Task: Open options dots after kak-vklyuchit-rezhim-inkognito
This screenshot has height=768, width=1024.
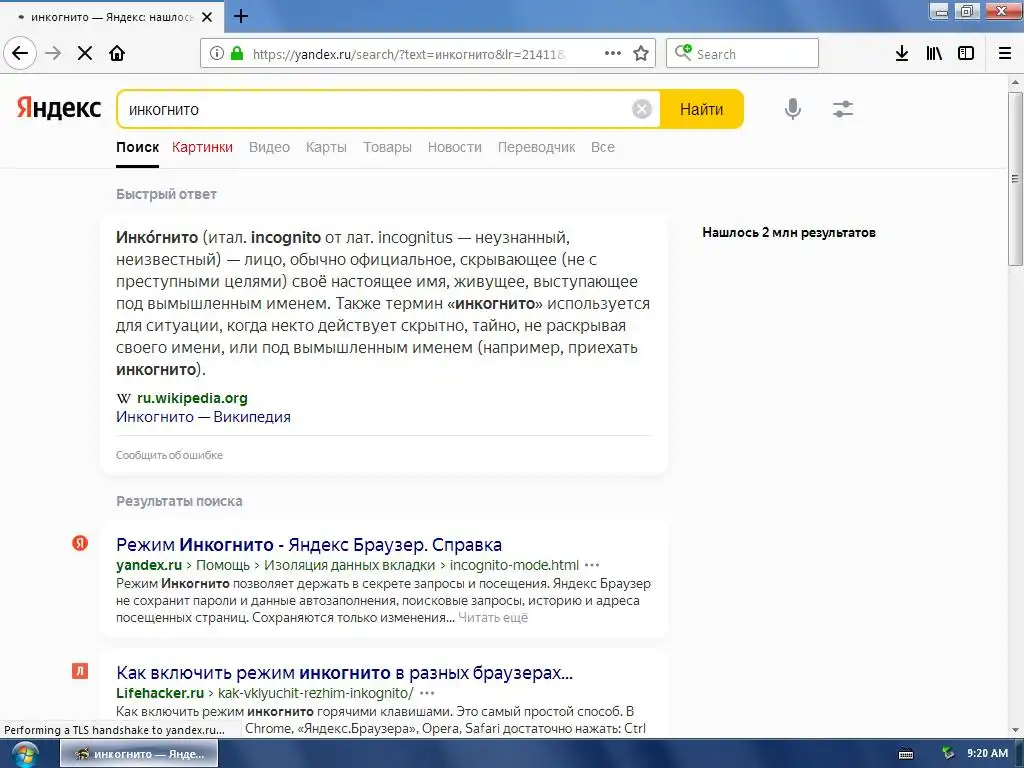Action: click(427, 693)
